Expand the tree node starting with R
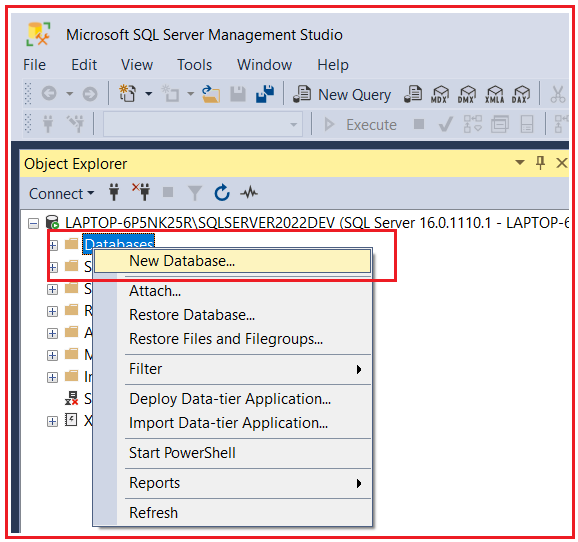 [x=52, y=312]
